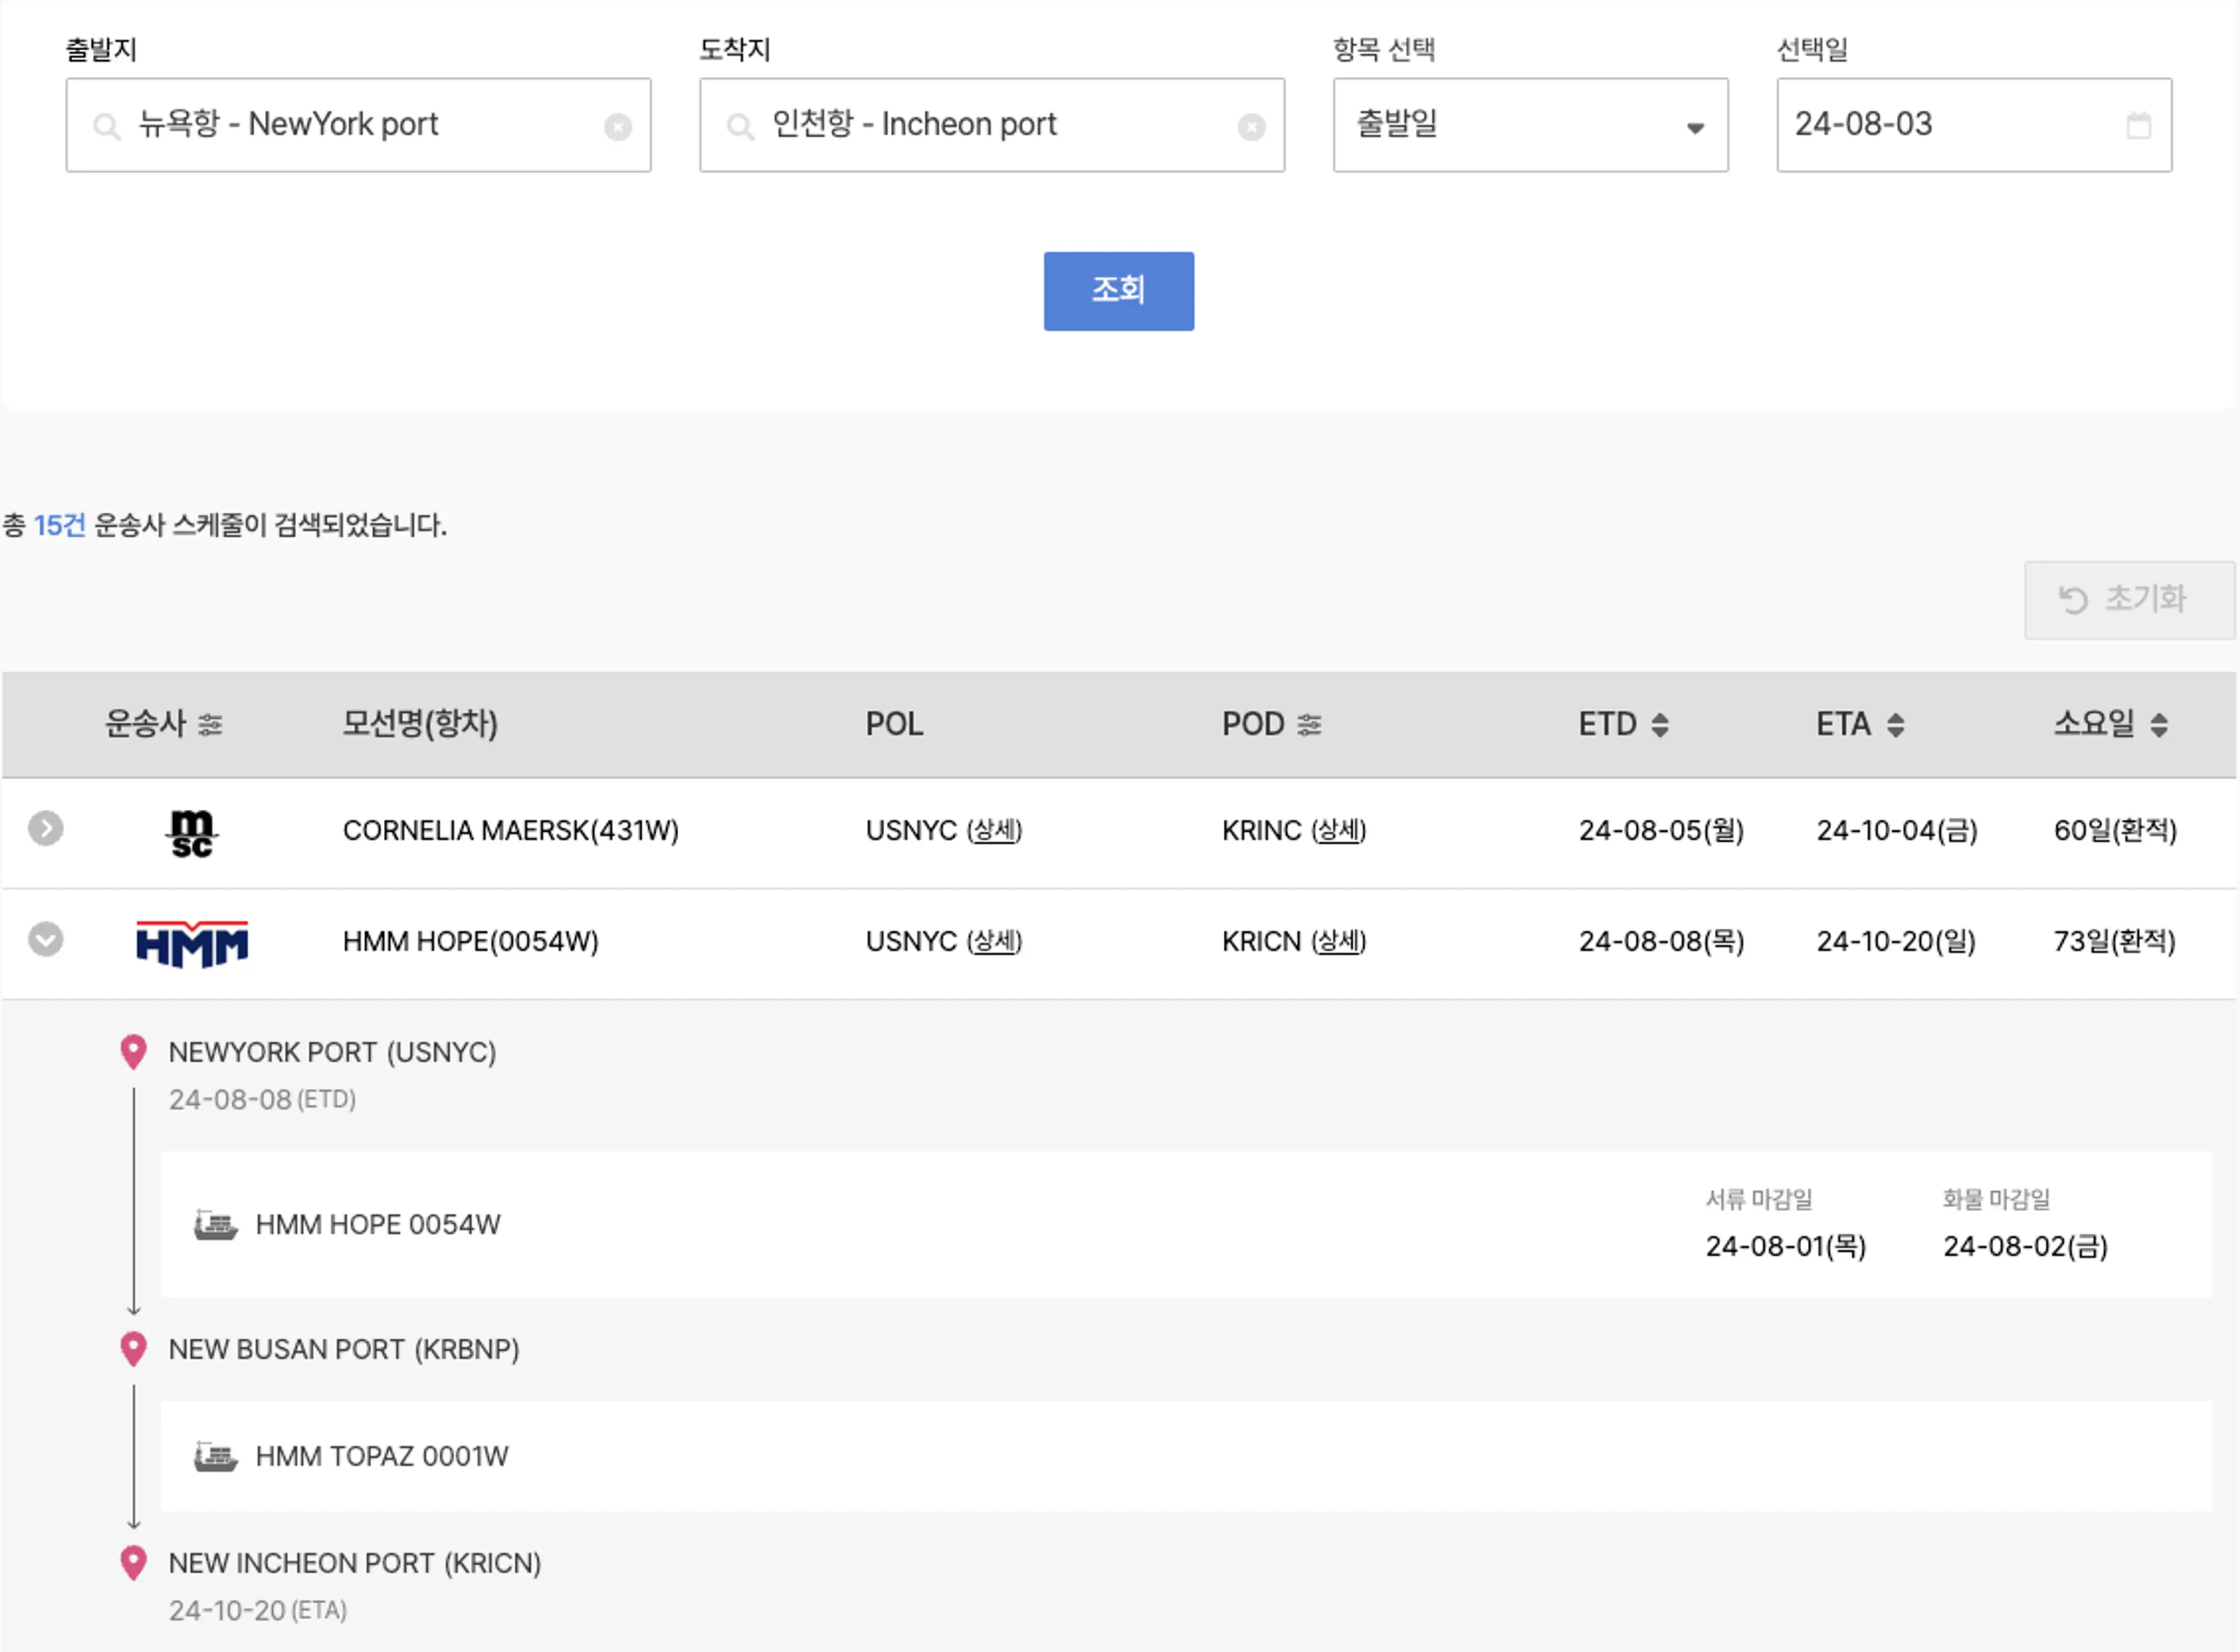The height and width of the screenshot is (1652, 2240).
Task: Click the HMM carrier logo
Action: tap(192, 944)
